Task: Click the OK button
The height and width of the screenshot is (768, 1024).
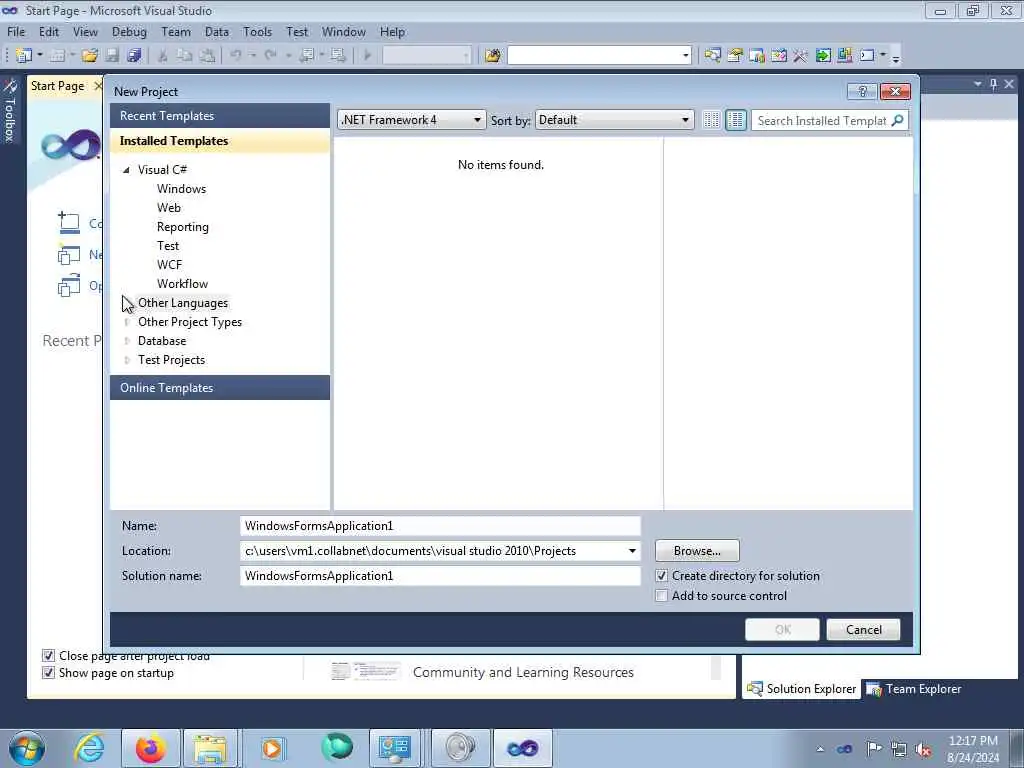Action: coord(782,630)
